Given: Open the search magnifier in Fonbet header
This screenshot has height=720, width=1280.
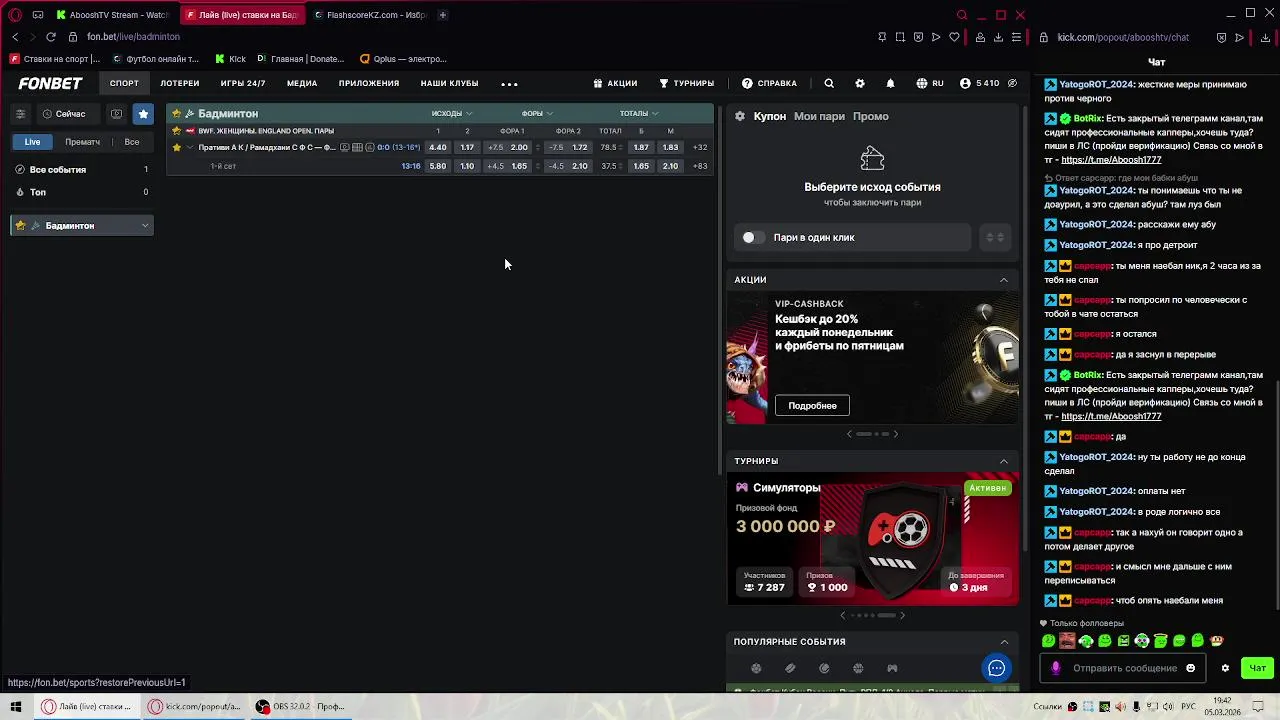Looking at the screenshot, I should 829,84.
